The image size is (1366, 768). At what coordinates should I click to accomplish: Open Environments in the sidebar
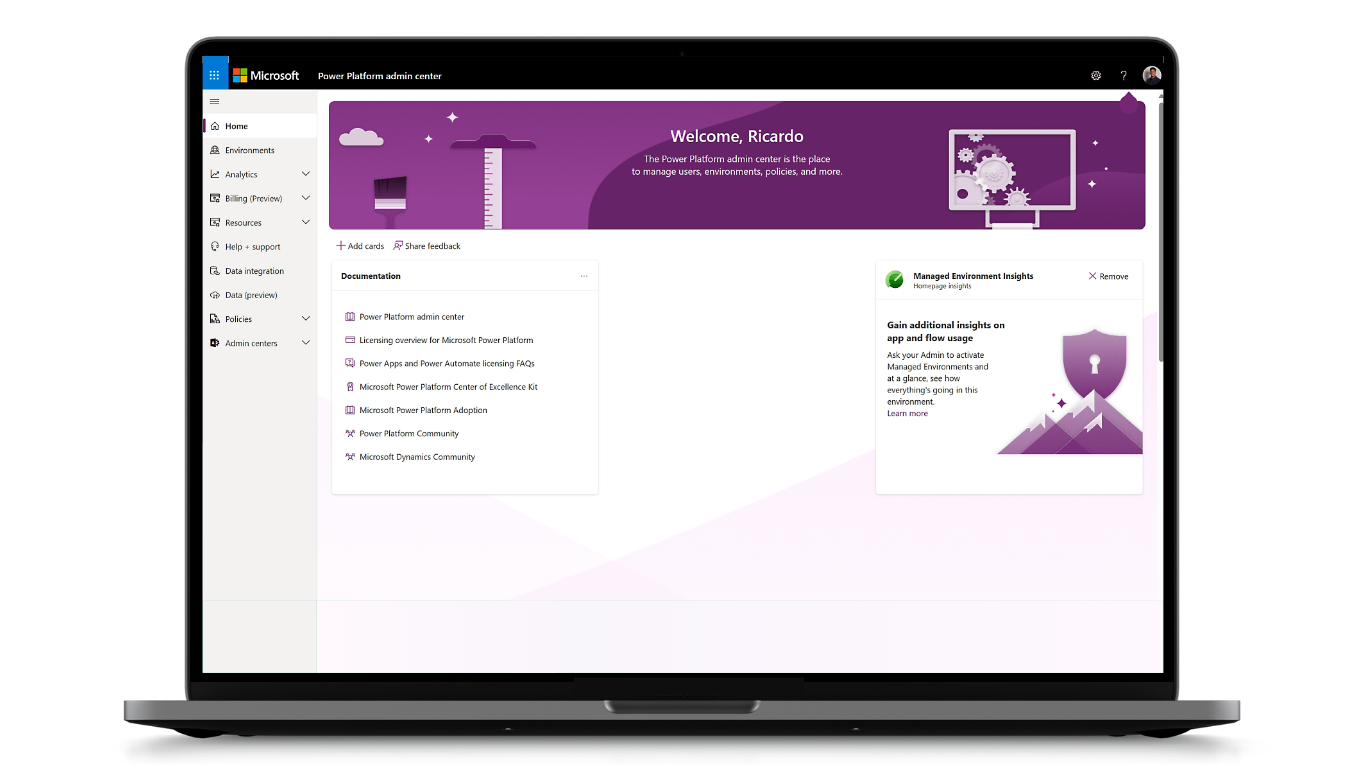(x=260, y=150)
